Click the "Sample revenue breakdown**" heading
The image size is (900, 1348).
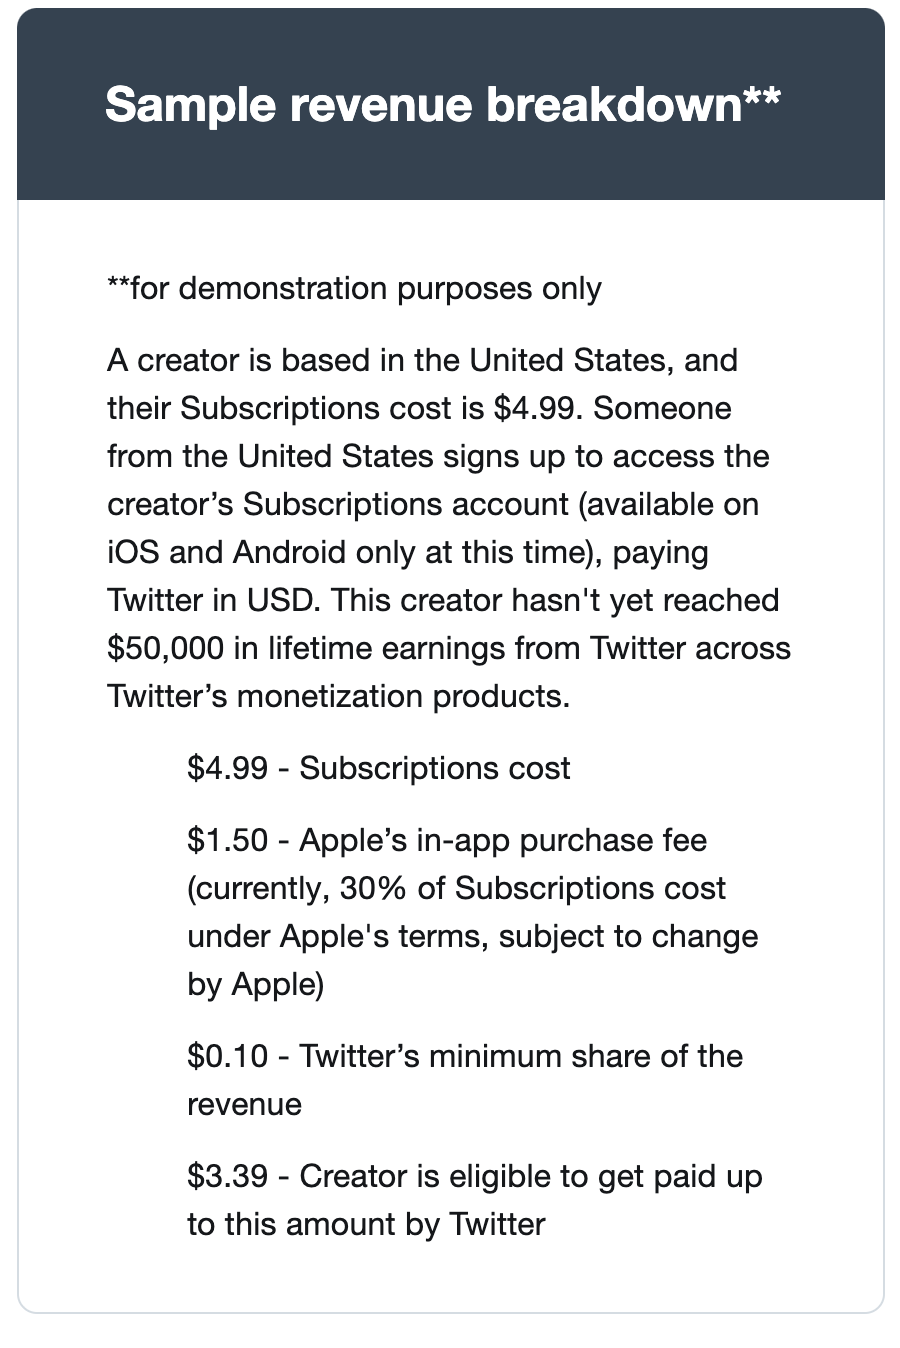click(442, 104)
